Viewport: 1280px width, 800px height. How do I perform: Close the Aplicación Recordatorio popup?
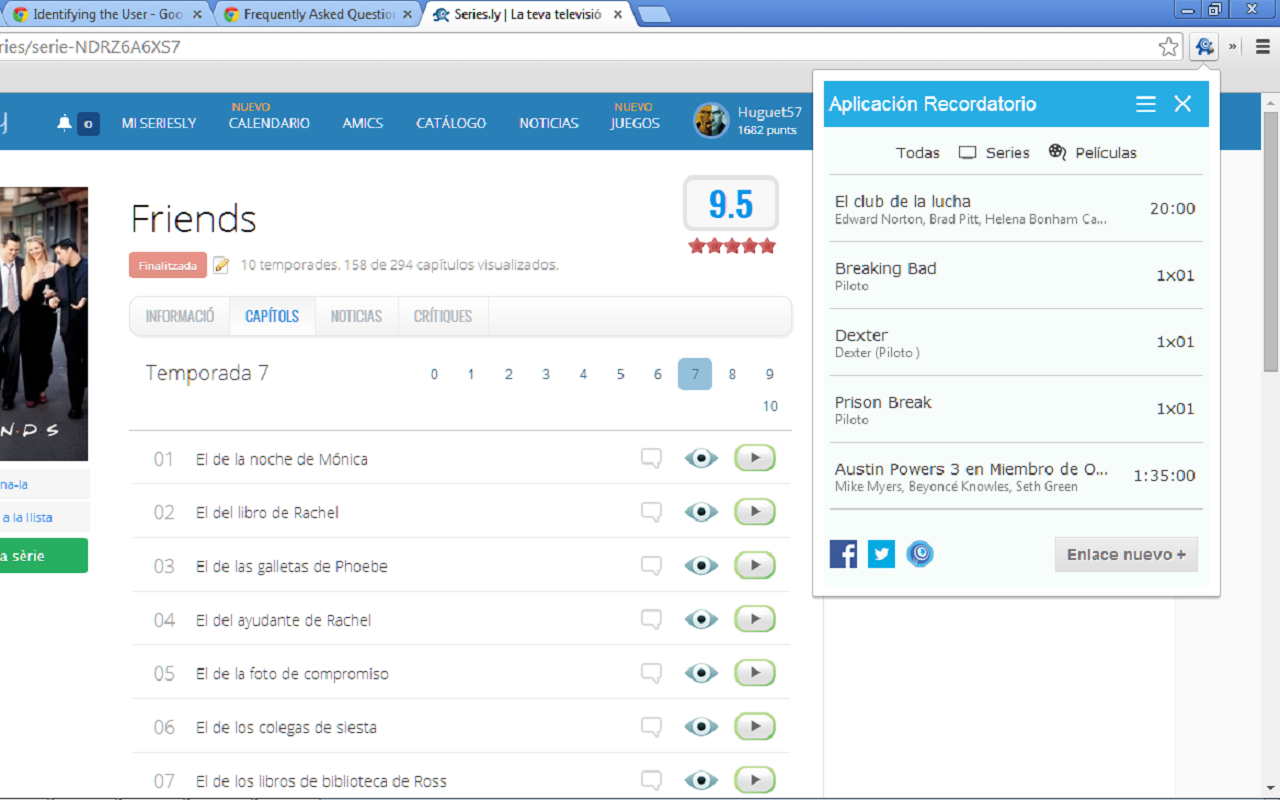[1183, 104]
